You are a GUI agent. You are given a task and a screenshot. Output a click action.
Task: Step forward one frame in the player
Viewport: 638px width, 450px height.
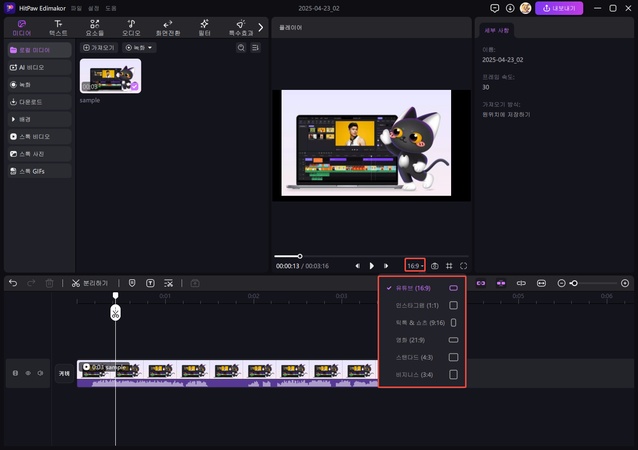[386, 266]
